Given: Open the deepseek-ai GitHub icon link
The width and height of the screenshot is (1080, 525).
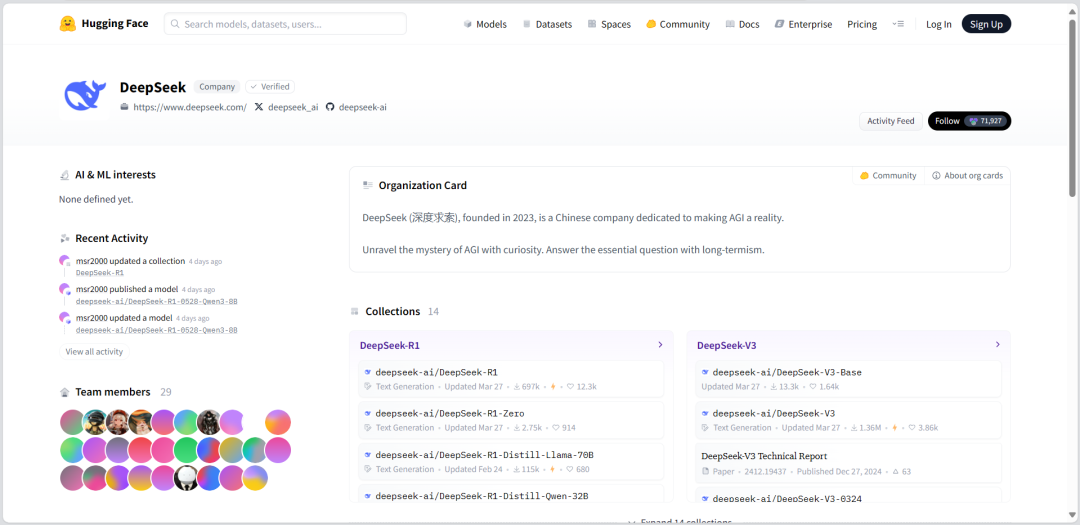Looking at the screenshot, I should pos(330,107).
